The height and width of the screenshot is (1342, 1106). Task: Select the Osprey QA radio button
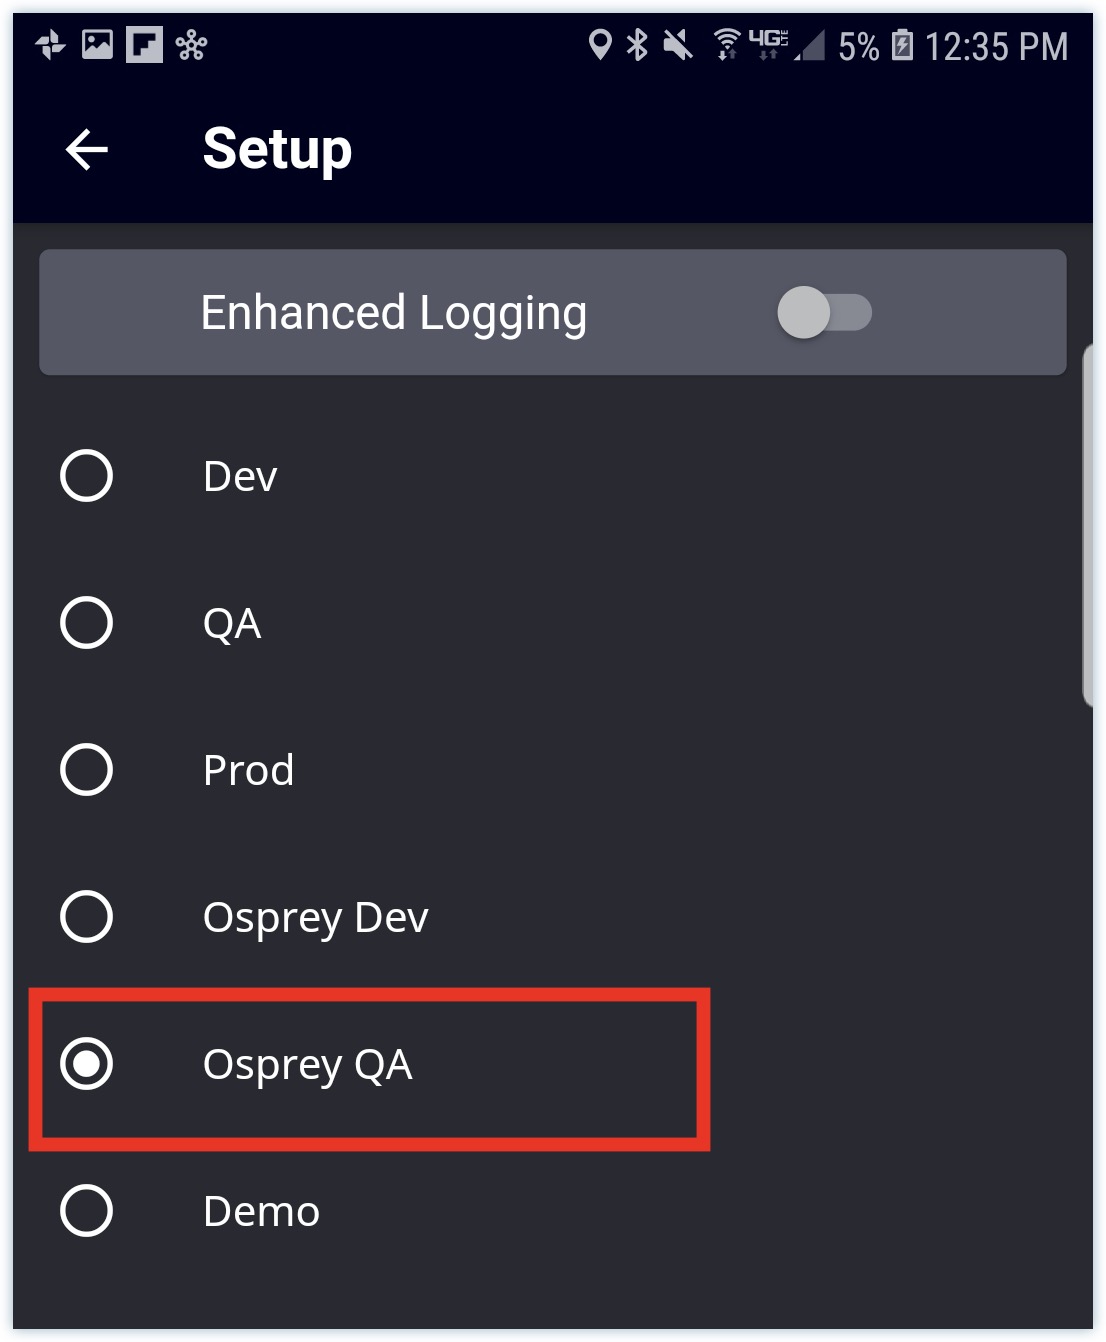(87, 1064)
